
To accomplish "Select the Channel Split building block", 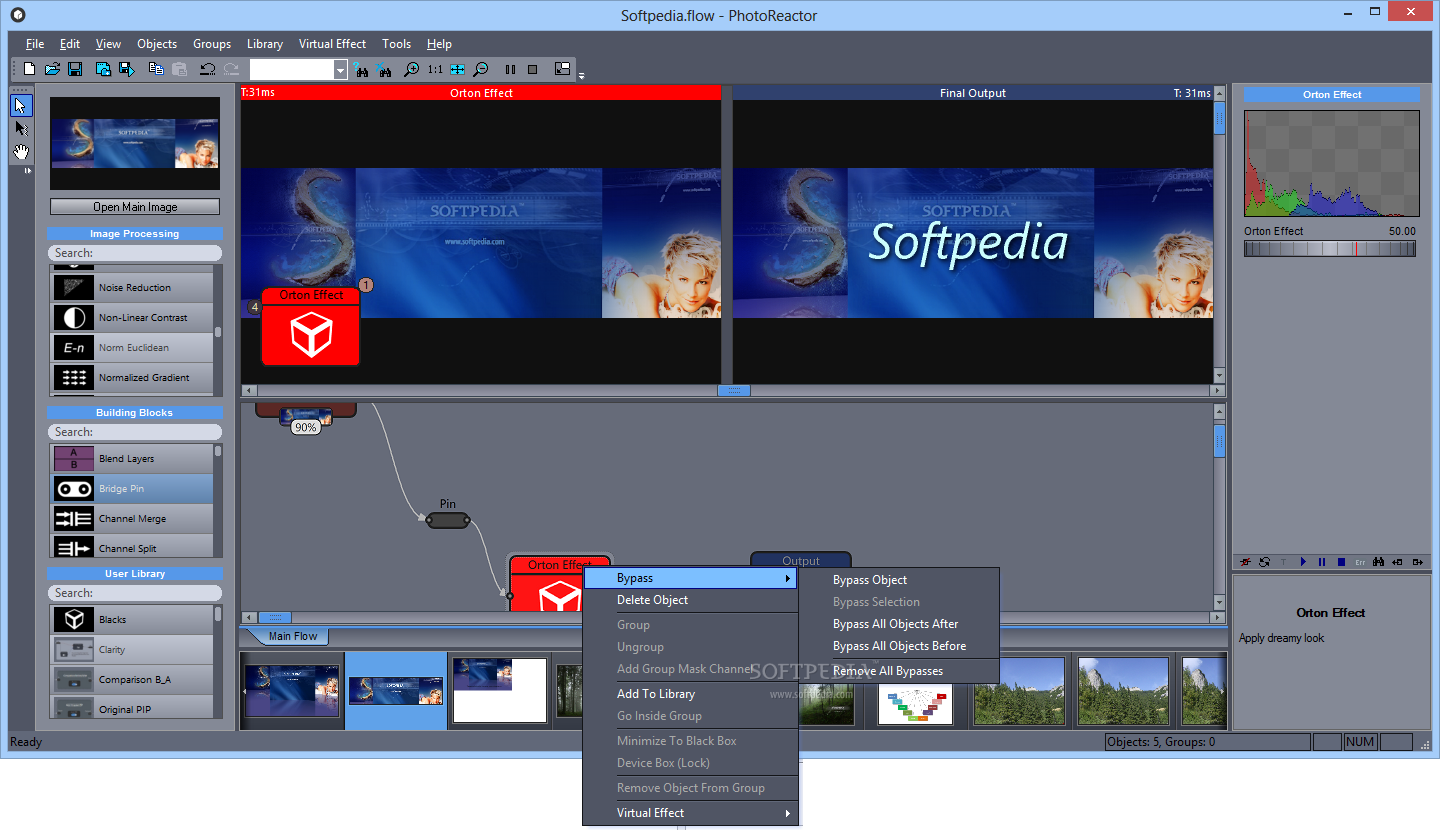I will pos(132,547).
